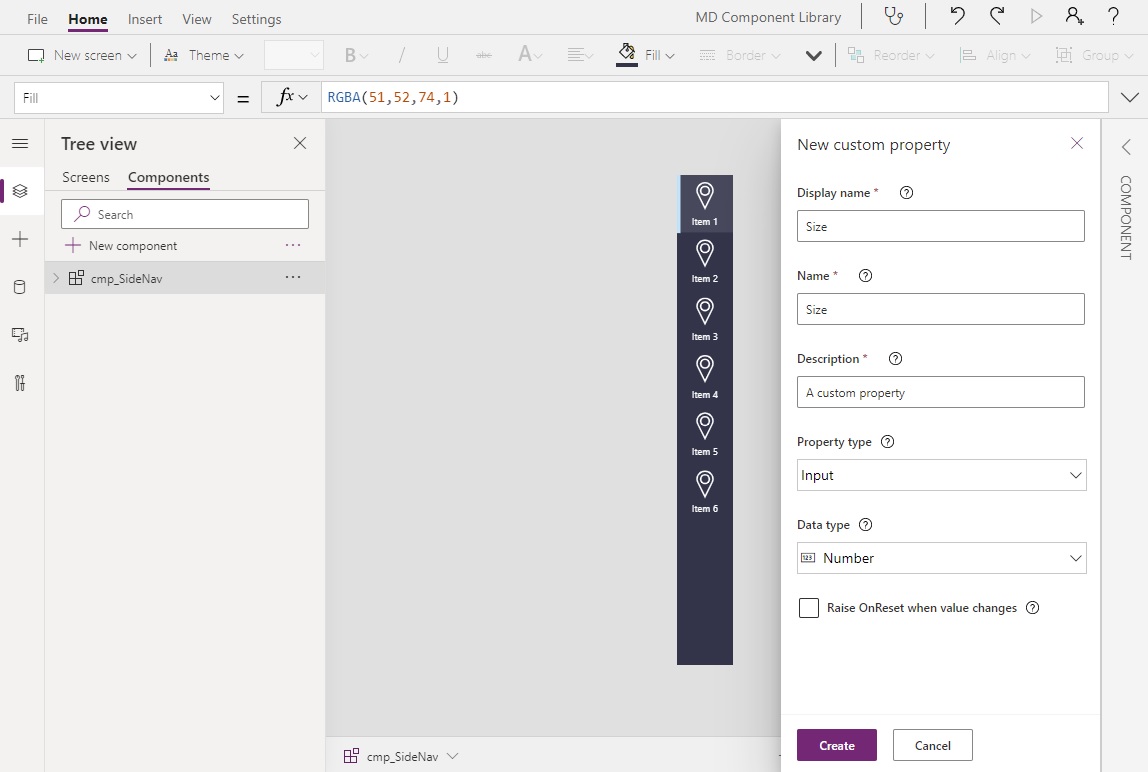1148x772 pixels.
Task: Open the Theme color picker
Action: click(204, 55)
